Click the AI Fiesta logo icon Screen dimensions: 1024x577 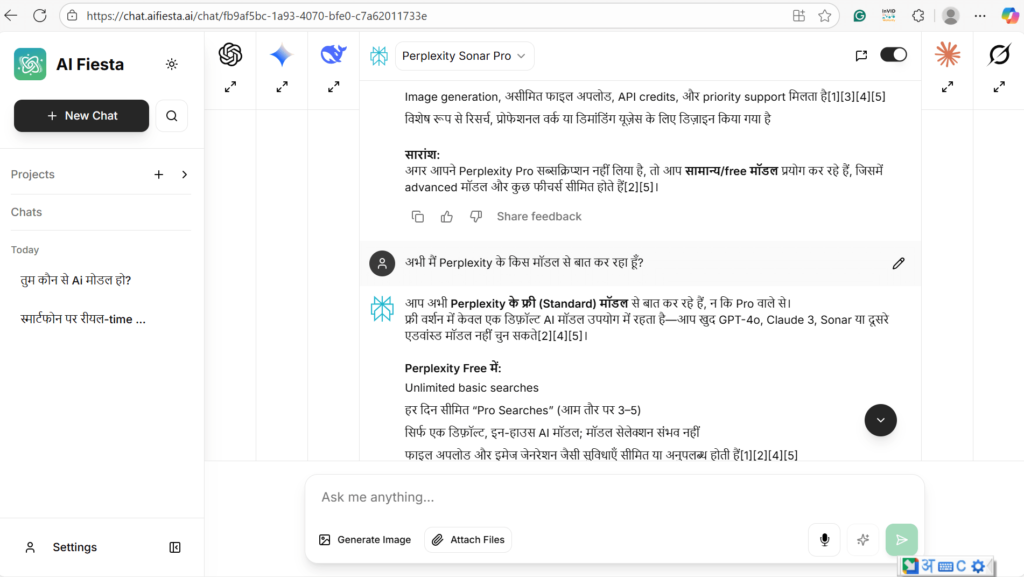tap(30, 64)
